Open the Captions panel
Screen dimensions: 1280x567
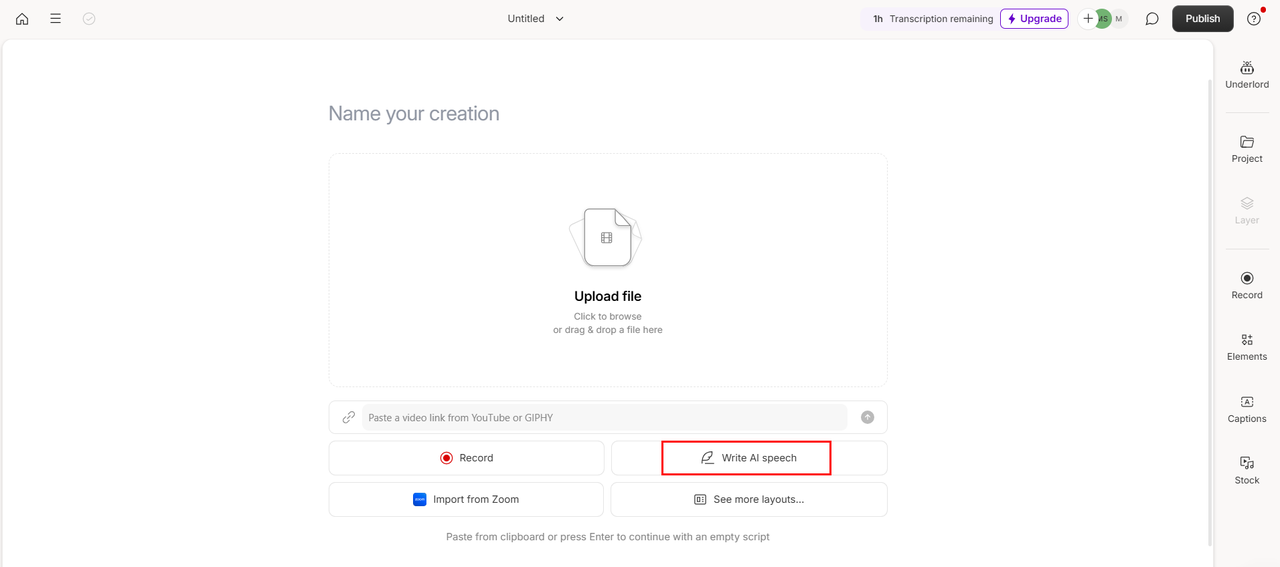coord(1247,410)
